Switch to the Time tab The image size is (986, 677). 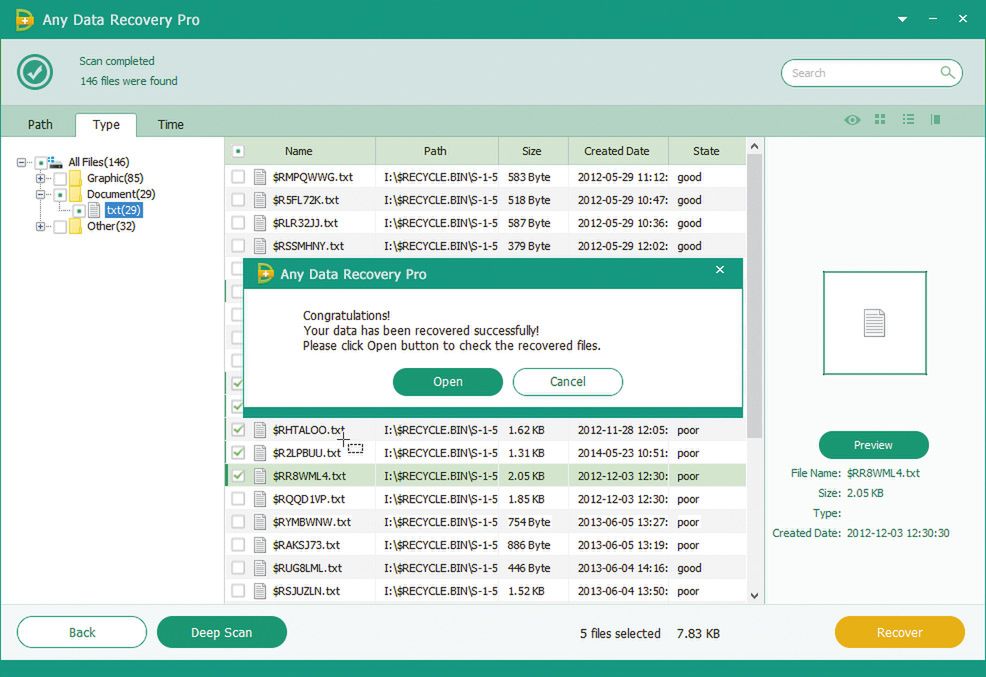click(x=171, y=125)
